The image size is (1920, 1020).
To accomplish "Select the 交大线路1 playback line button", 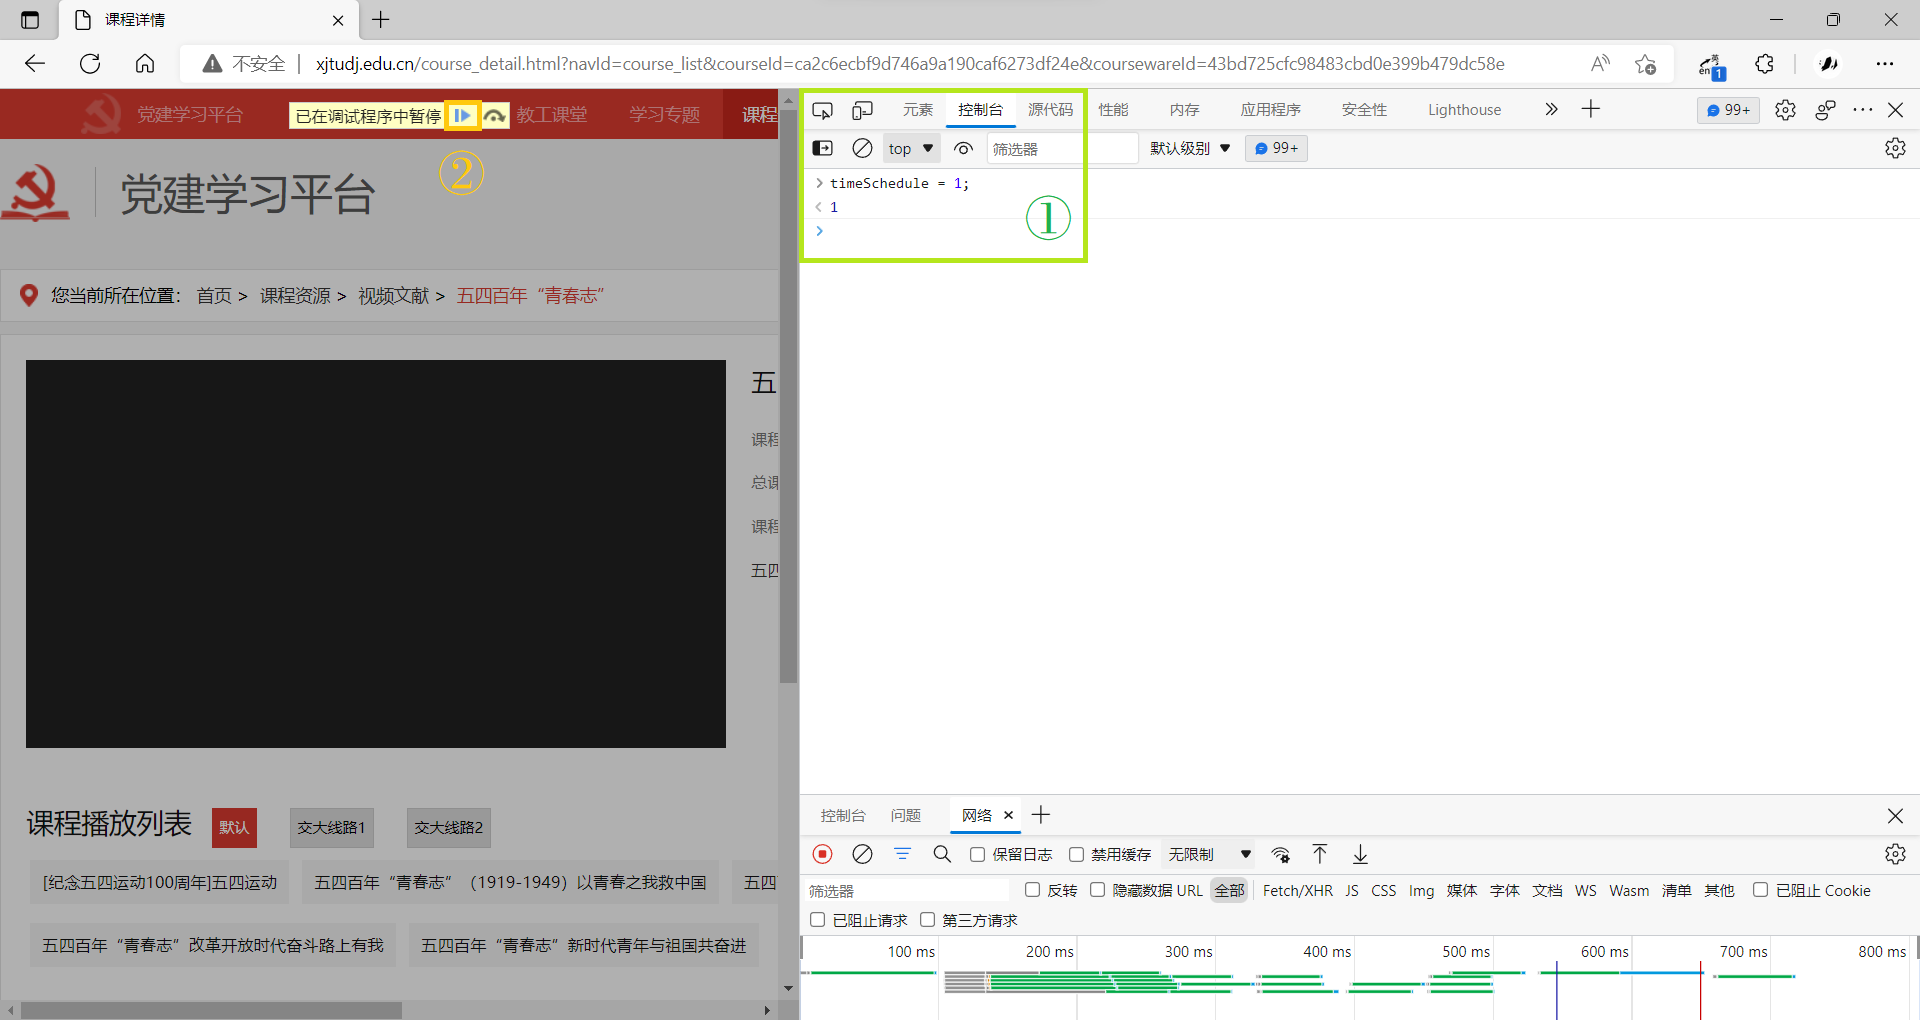I will pyautogui.click(x=332, y=827).
